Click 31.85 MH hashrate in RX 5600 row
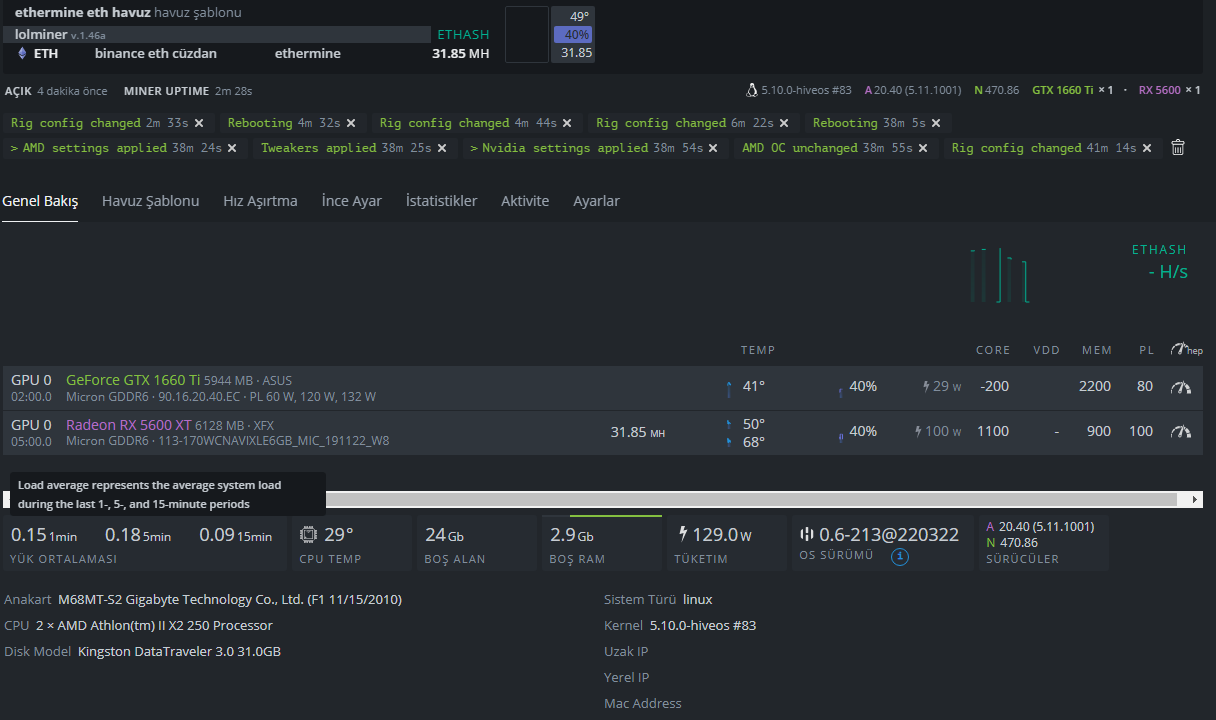The image size is (1216, 720). coord(638,432)
